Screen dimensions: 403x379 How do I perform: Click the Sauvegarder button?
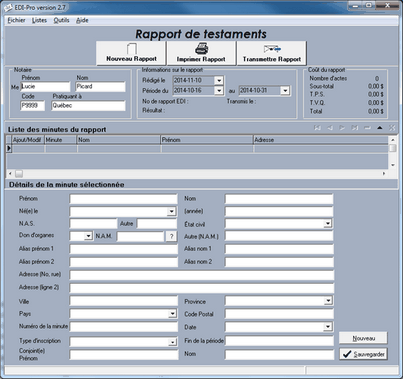(x=363, y=354)
